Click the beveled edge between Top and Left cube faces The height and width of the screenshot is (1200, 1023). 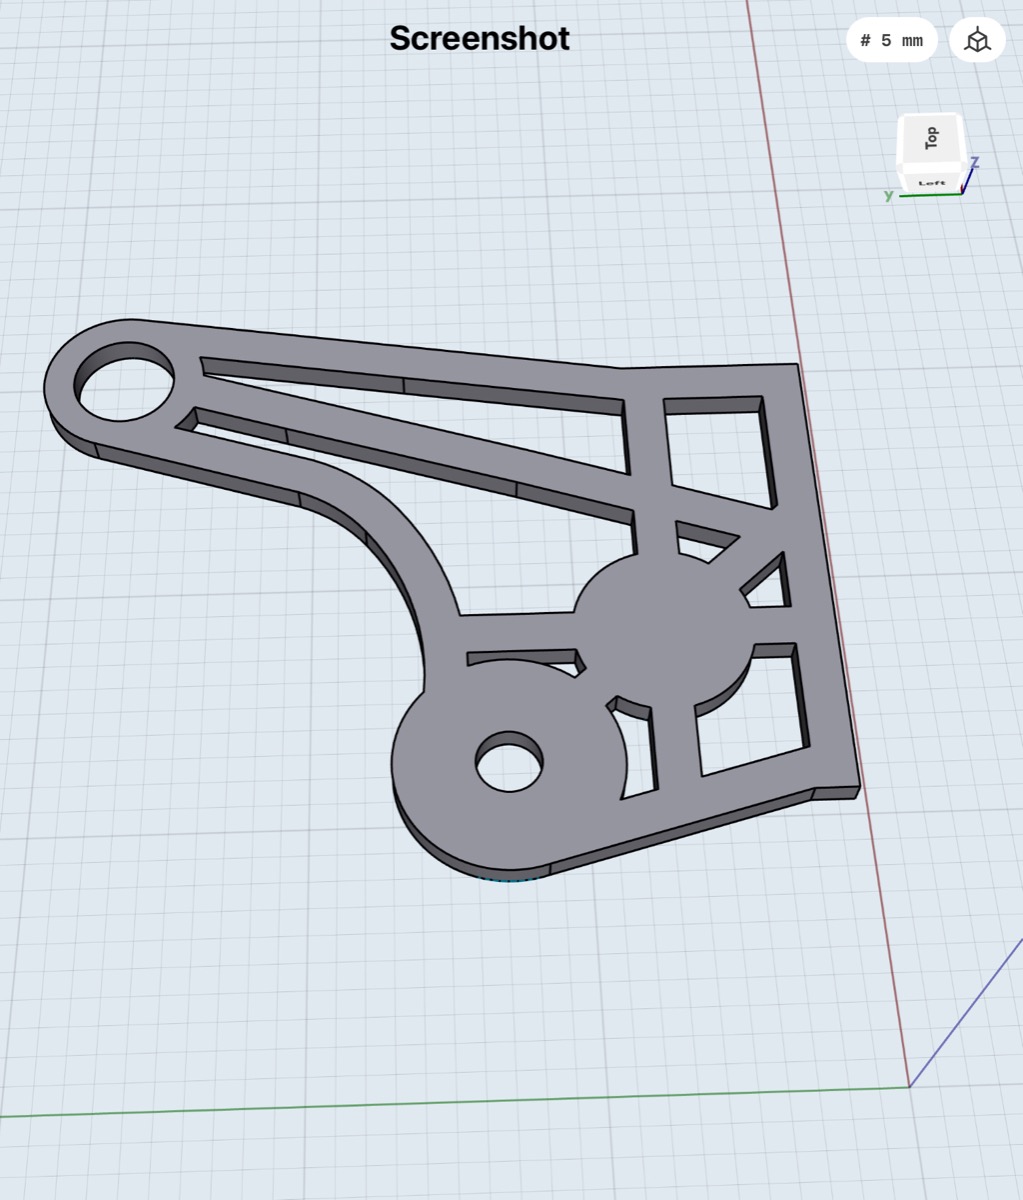932,169
